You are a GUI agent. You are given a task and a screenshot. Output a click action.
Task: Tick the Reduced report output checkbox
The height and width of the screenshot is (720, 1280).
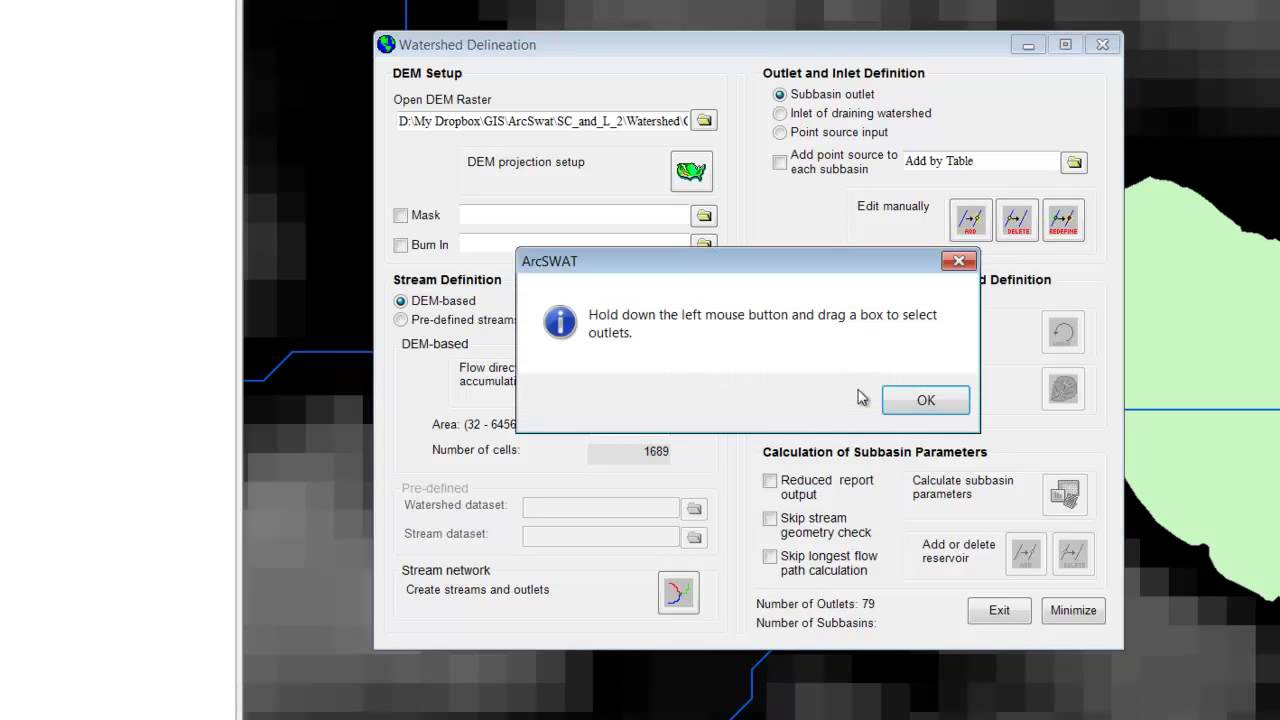770,481
